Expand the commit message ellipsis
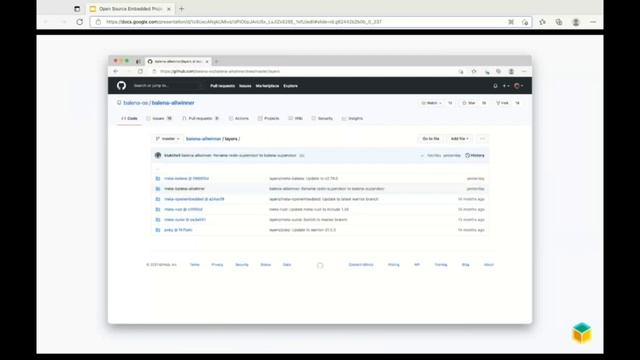This screenshot has height=360, width=640. 302,156
